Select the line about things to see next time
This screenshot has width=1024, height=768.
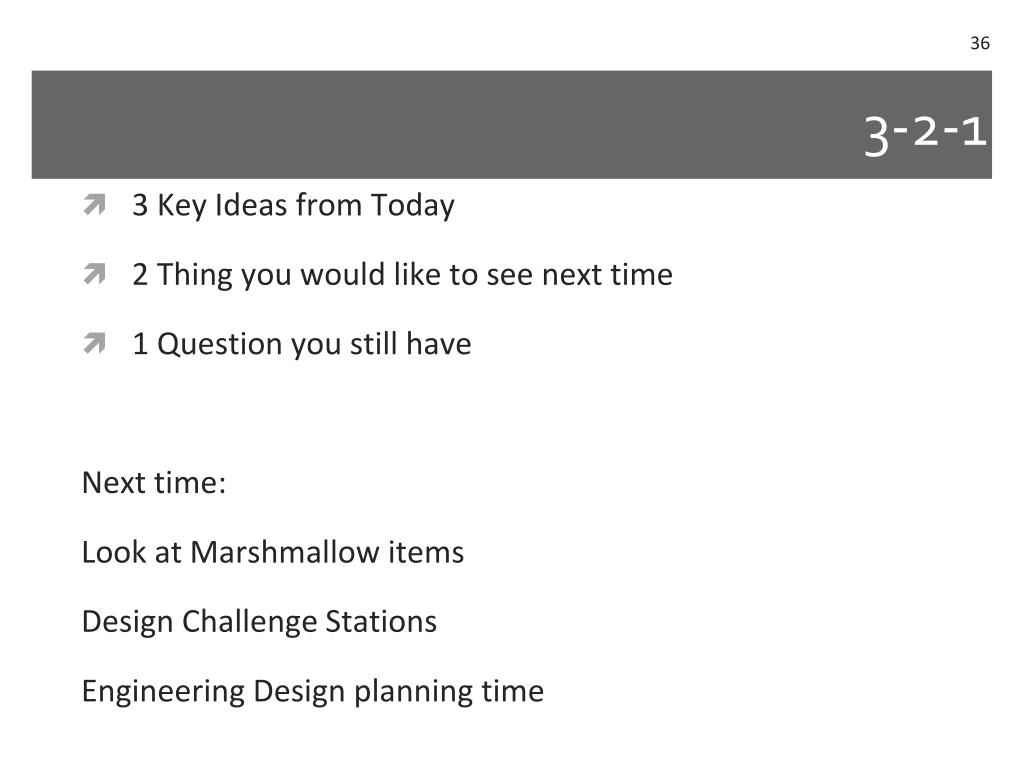[402, 275]
